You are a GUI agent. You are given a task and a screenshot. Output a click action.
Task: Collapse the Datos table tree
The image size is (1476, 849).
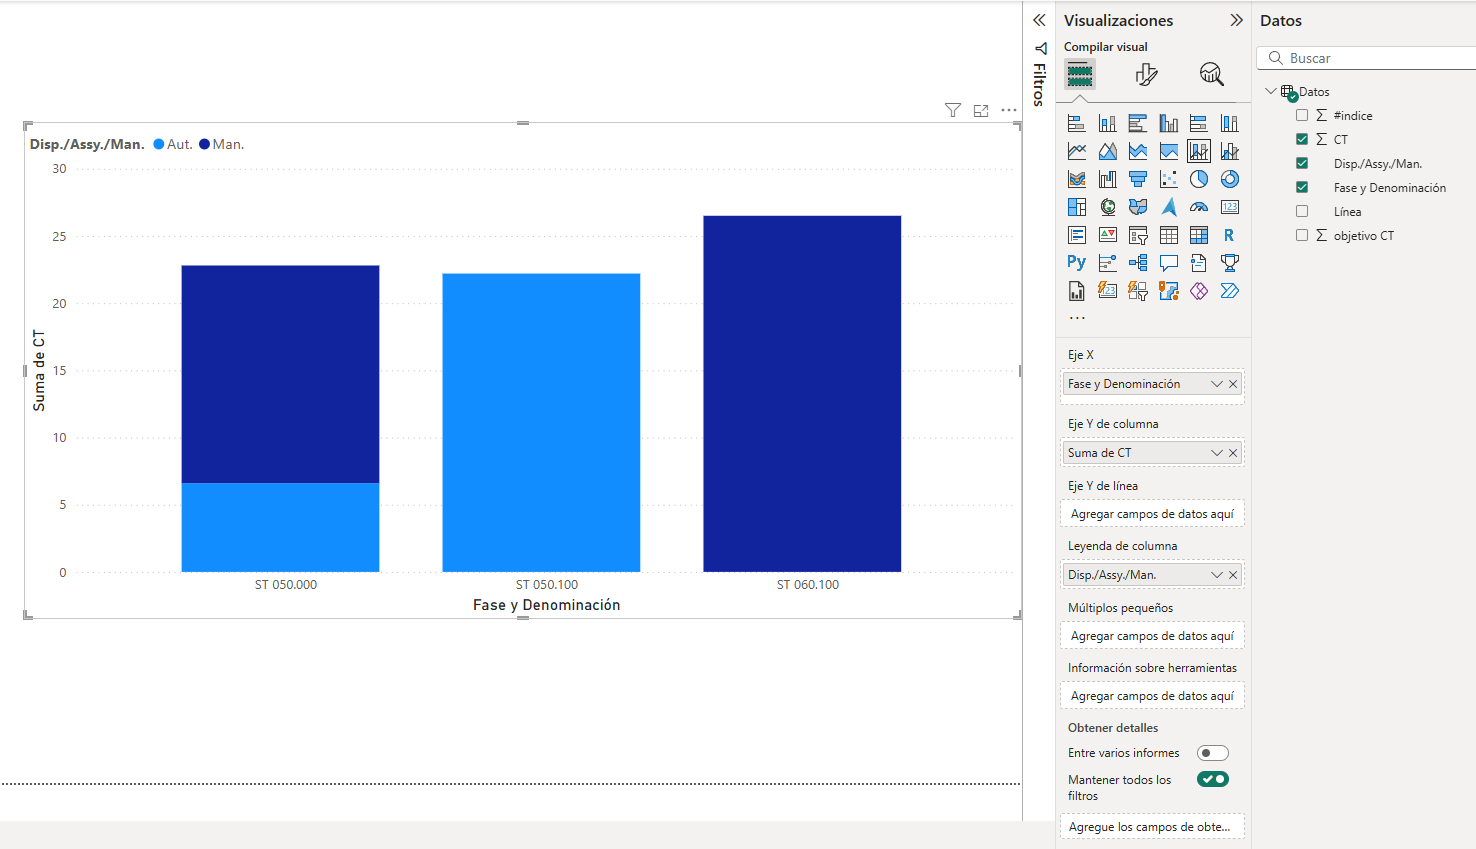point(1271,91)
